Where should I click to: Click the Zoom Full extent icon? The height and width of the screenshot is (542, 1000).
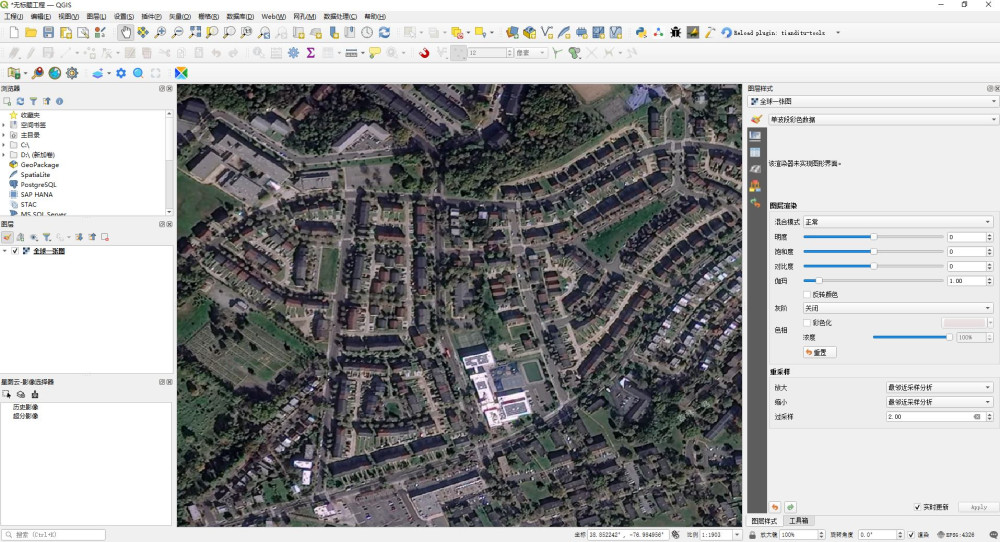(194, 33)
